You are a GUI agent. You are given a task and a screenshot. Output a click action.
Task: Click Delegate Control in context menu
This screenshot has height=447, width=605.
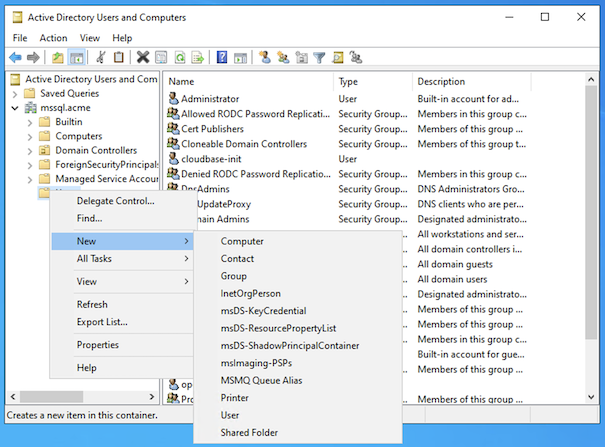pos(122,201)
